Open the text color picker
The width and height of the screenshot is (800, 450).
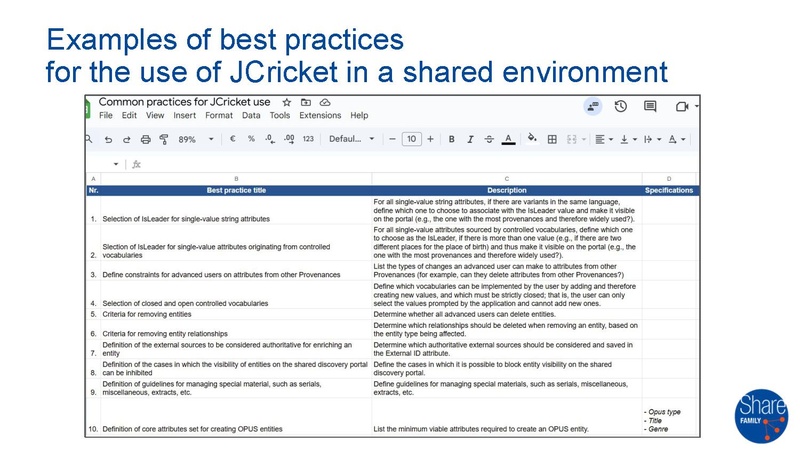[x=508, y=139]
